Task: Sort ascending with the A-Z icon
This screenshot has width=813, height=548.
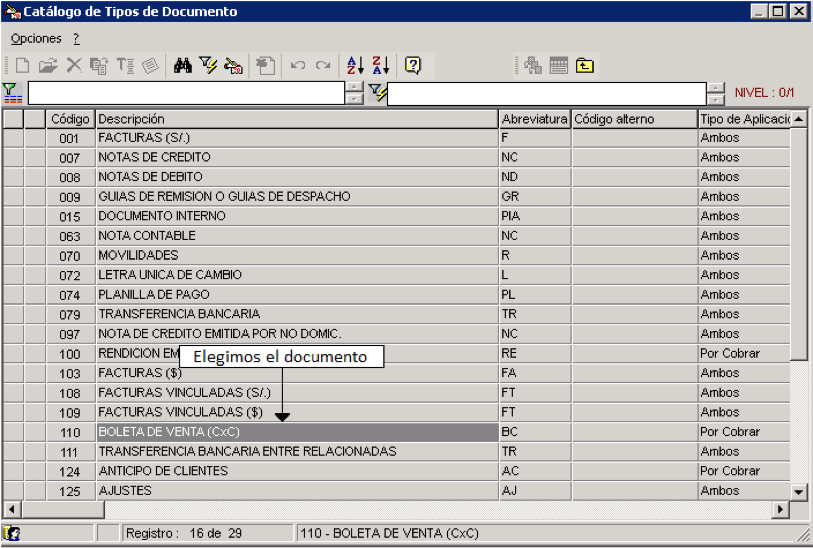Action: pyautogui.click(x=355, y=65)
